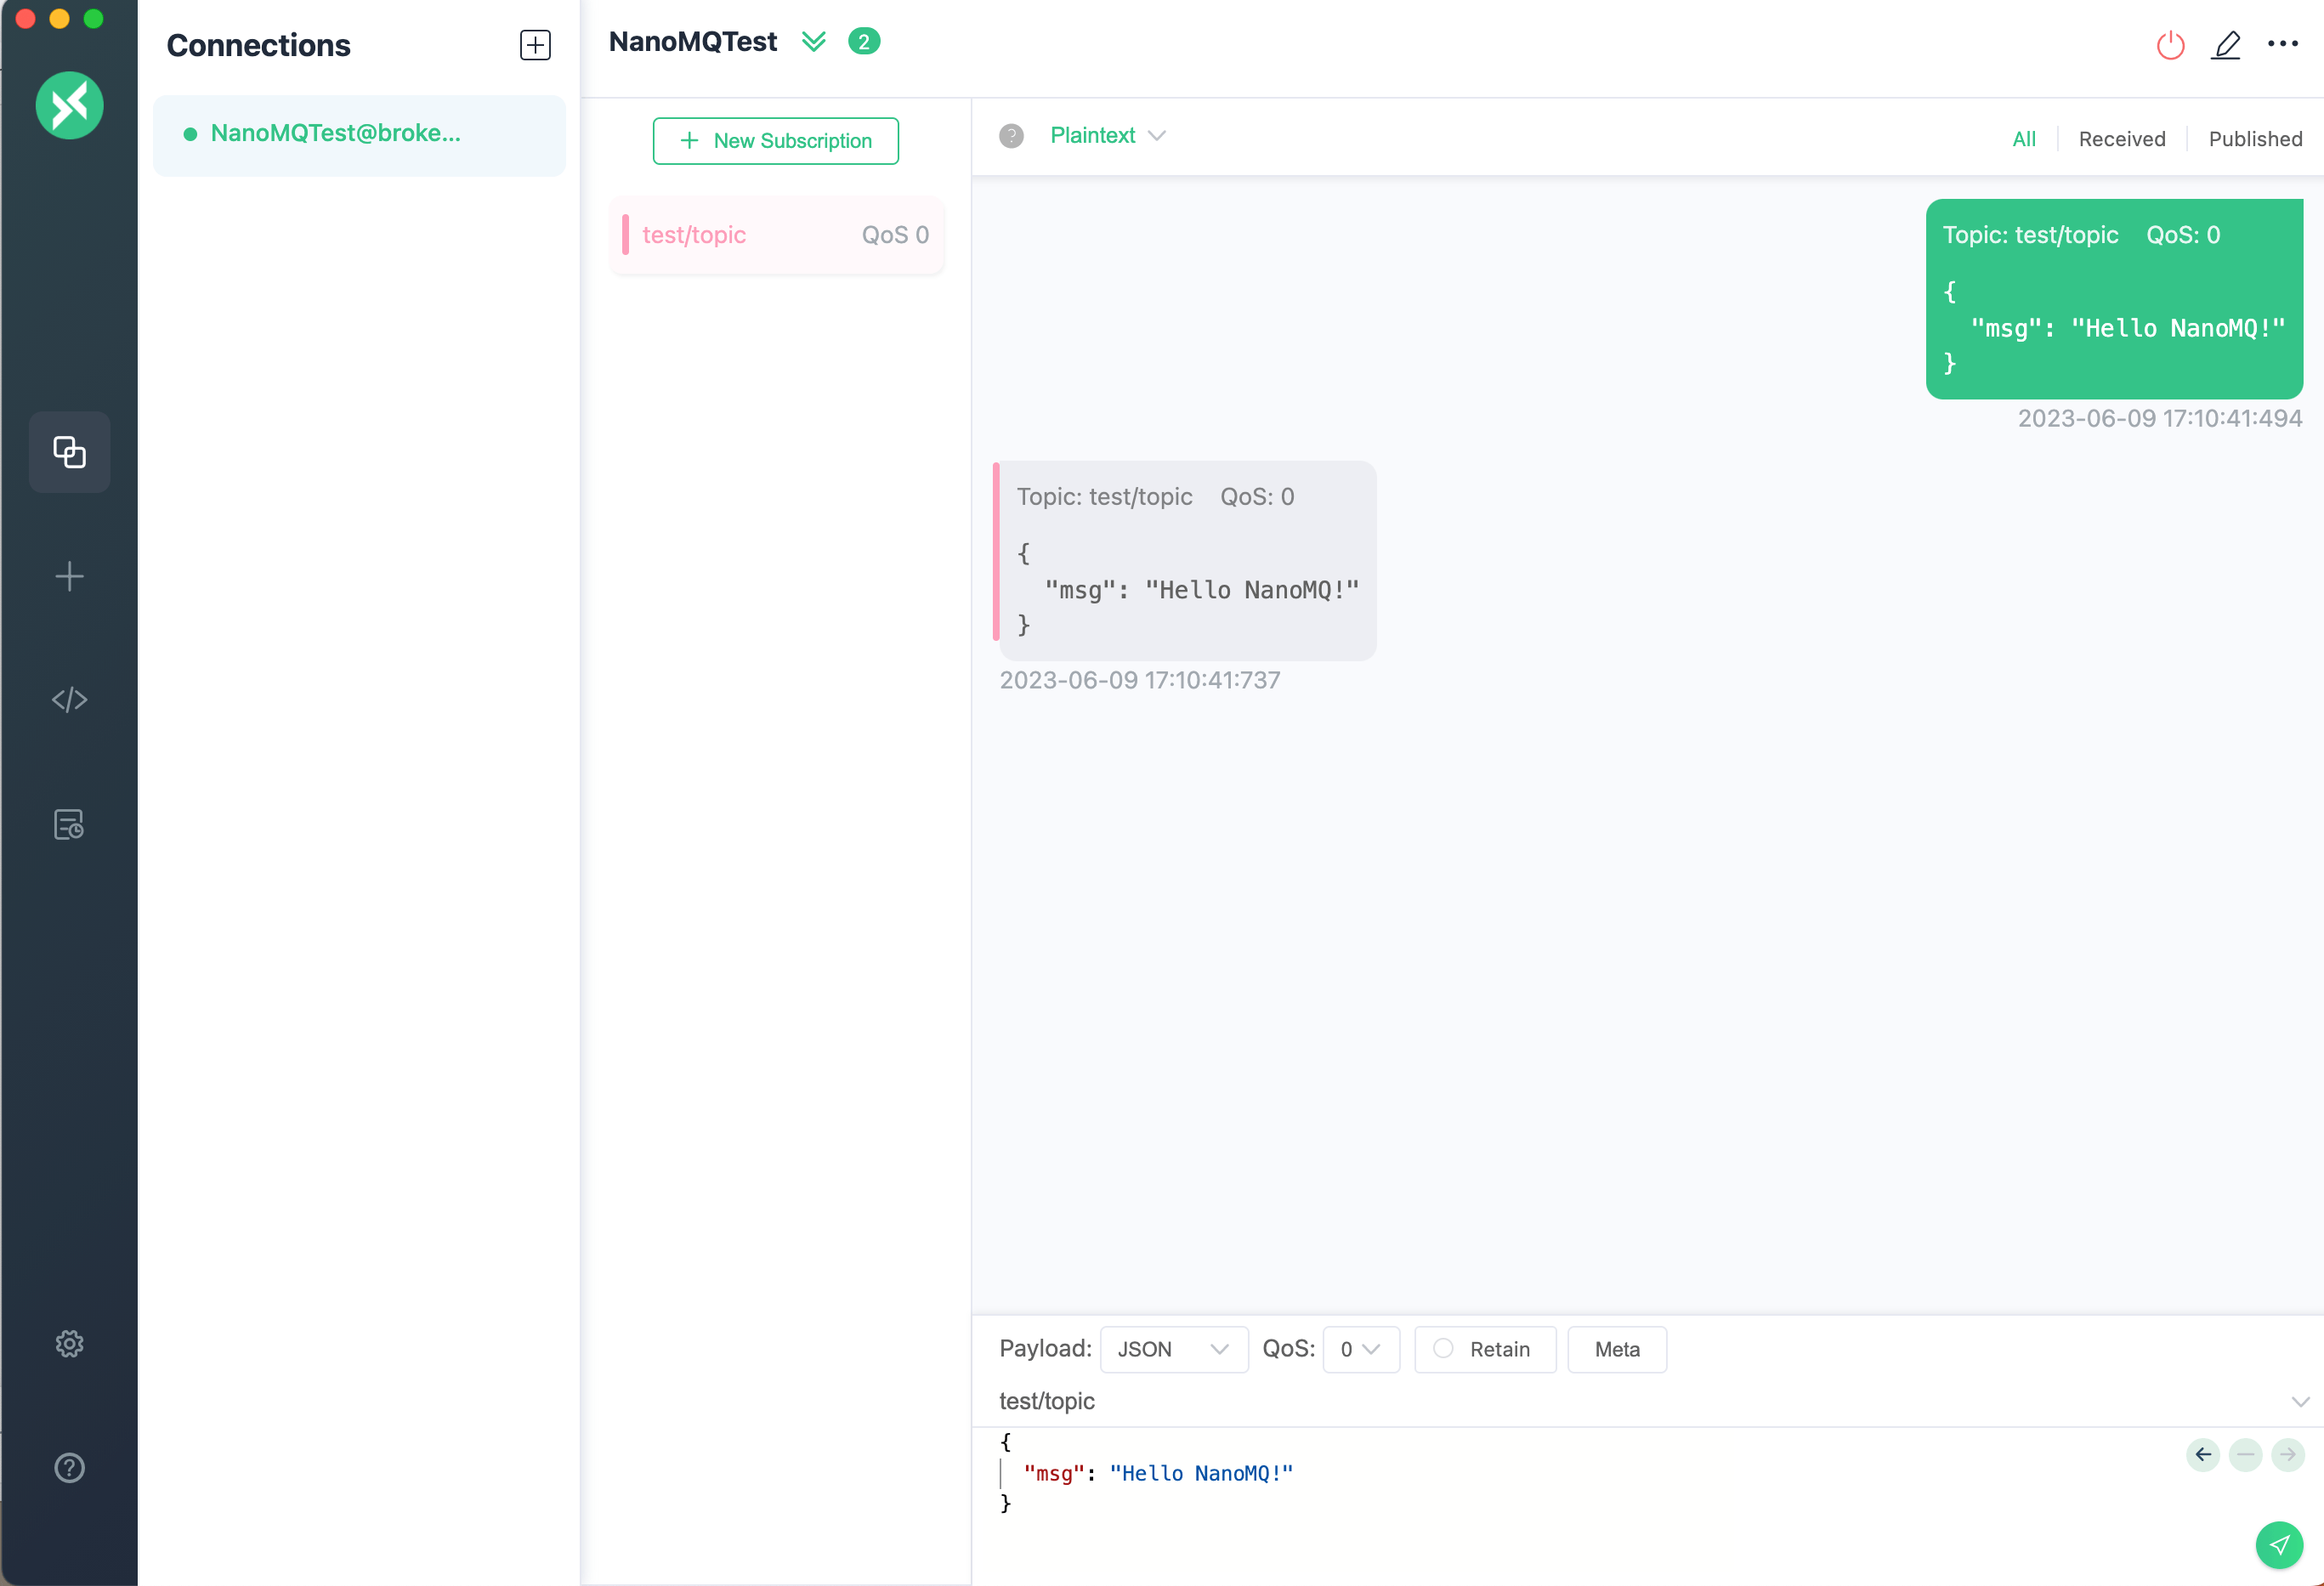
Task: Click the Meta button
Action: pos(1616,1349)
